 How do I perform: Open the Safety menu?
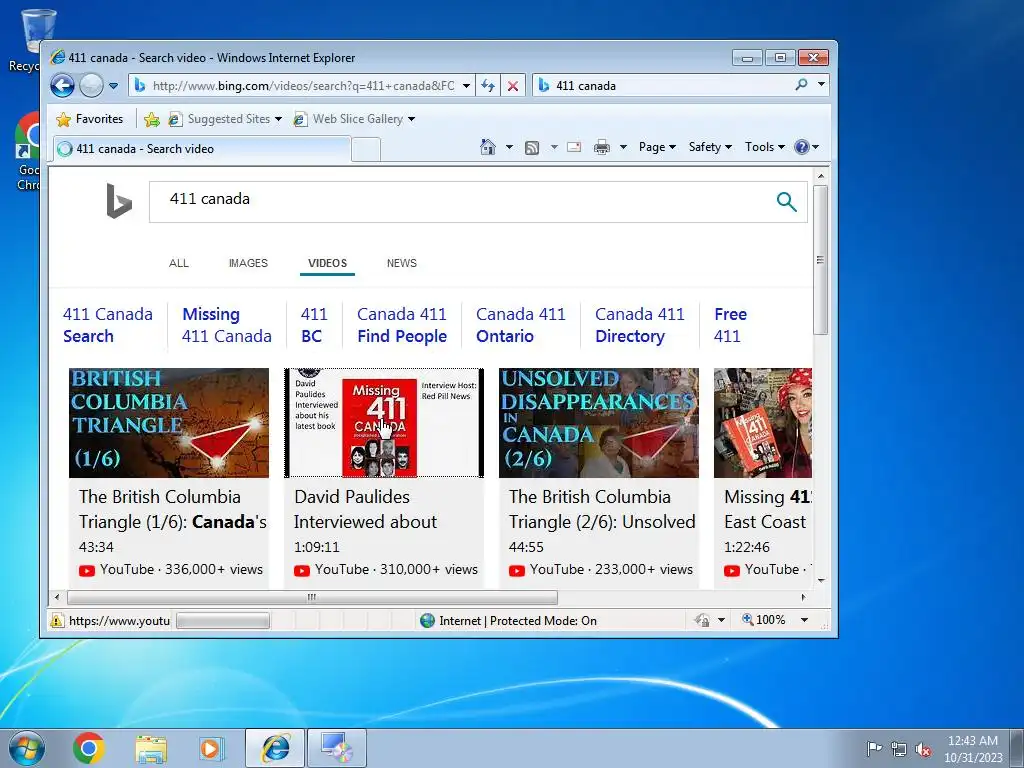(710, 147)
